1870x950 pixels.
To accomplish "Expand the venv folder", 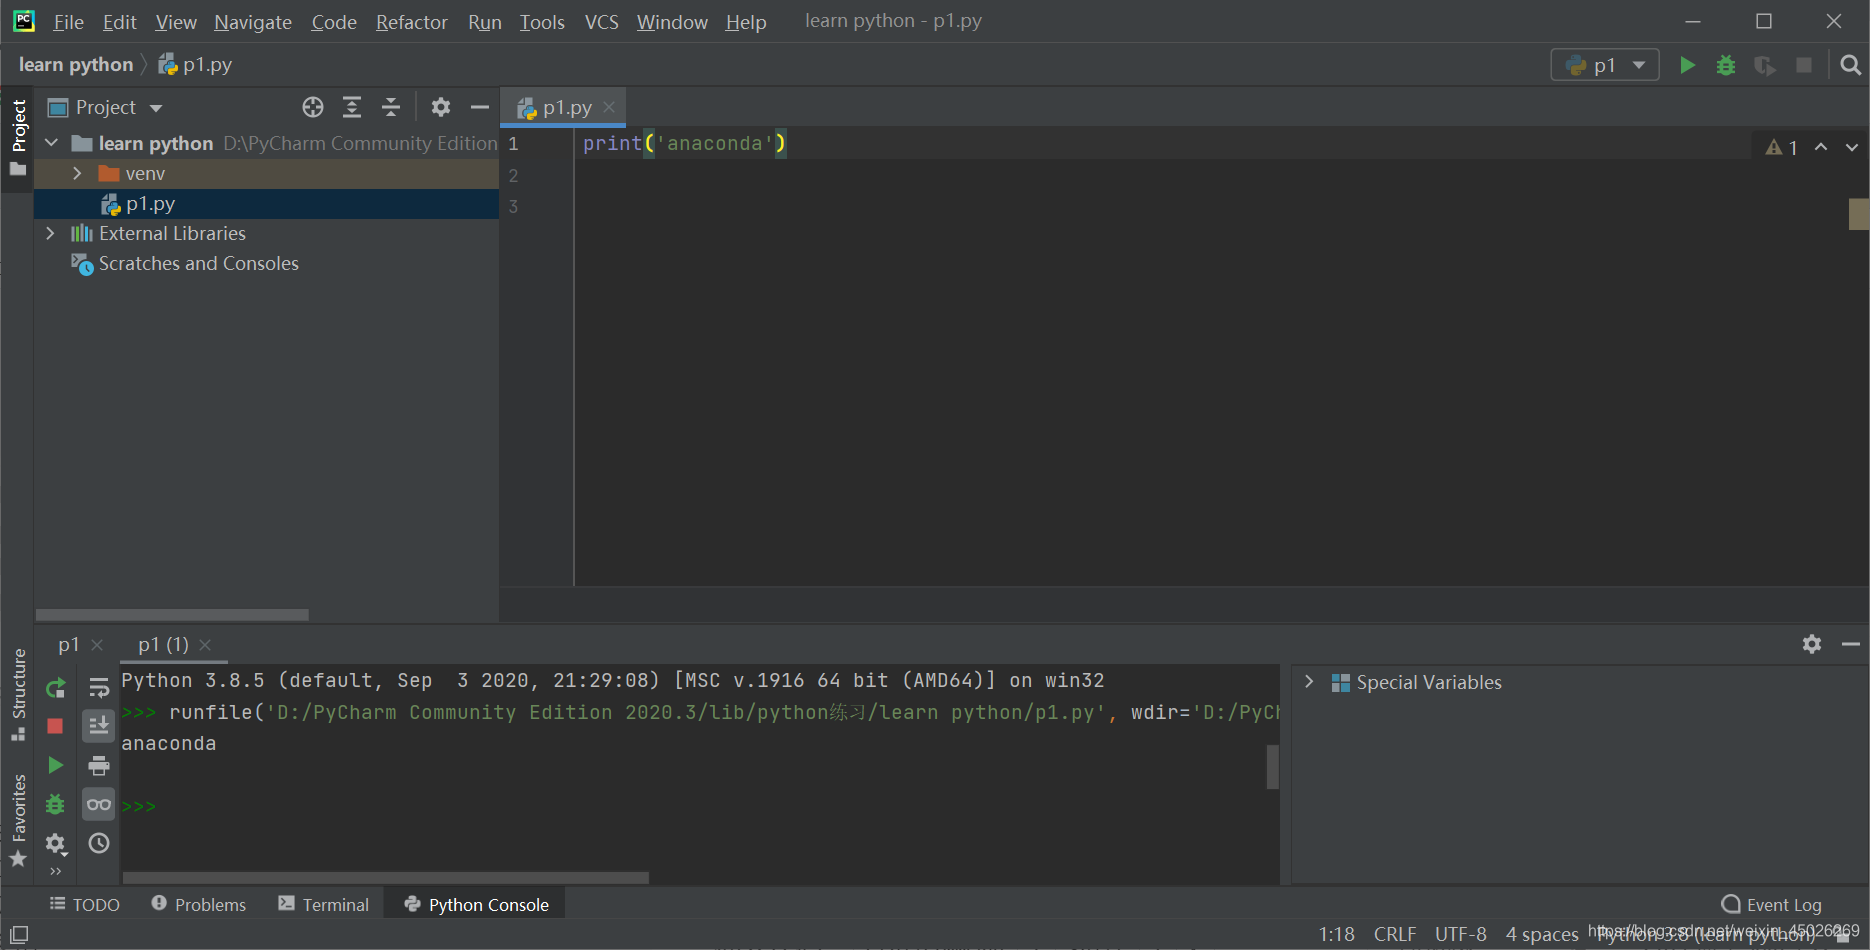I will point(77,173).
